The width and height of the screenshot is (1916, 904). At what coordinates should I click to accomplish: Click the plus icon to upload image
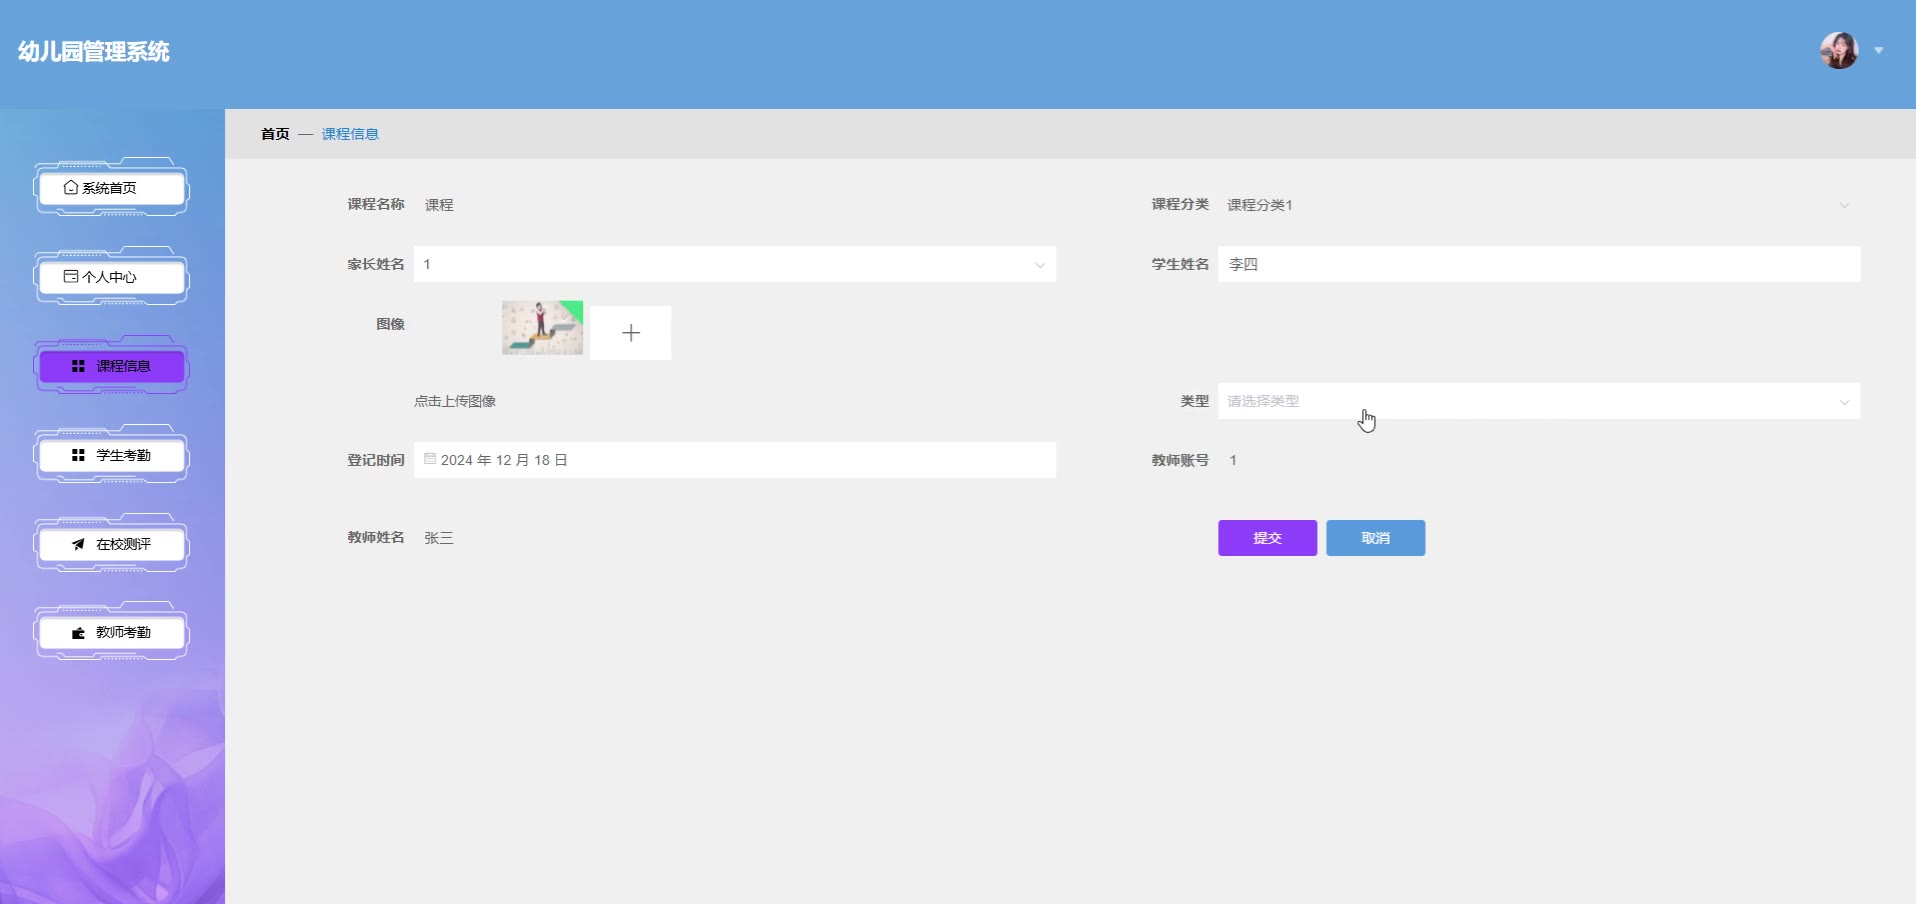coord(630,333)
